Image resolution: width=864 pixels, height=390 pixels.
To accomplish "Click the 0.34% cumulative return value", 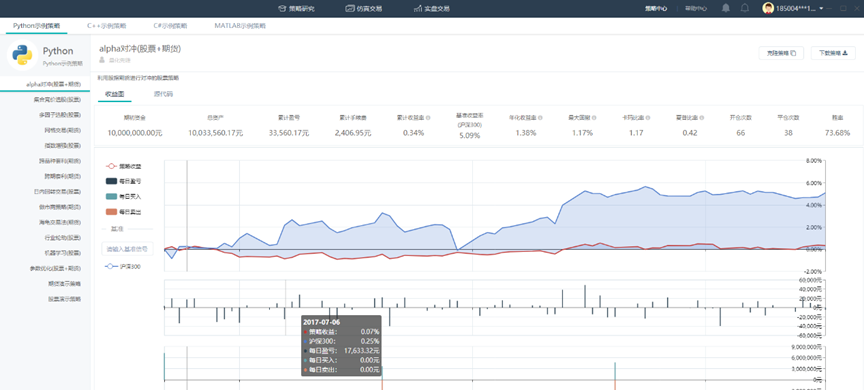I will click(414, 133).
